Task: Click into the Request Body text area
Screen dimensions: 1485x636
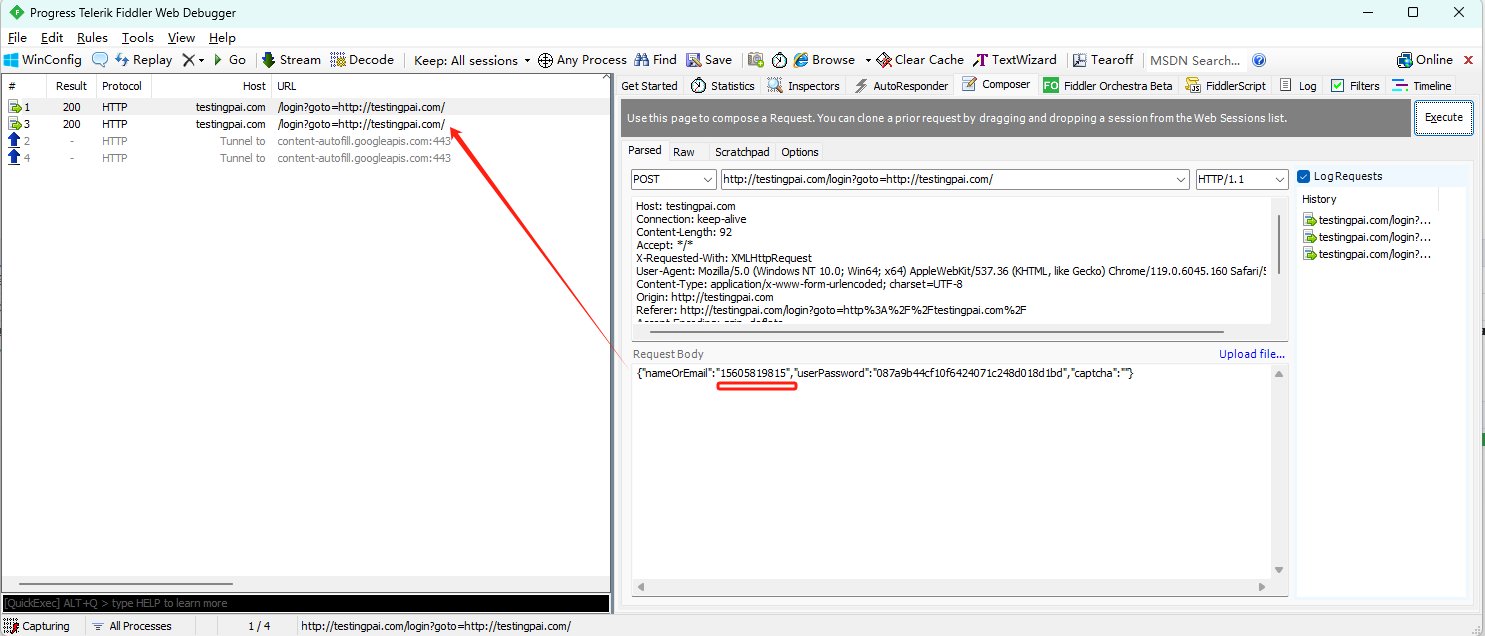Action: [x=950, y=470]
